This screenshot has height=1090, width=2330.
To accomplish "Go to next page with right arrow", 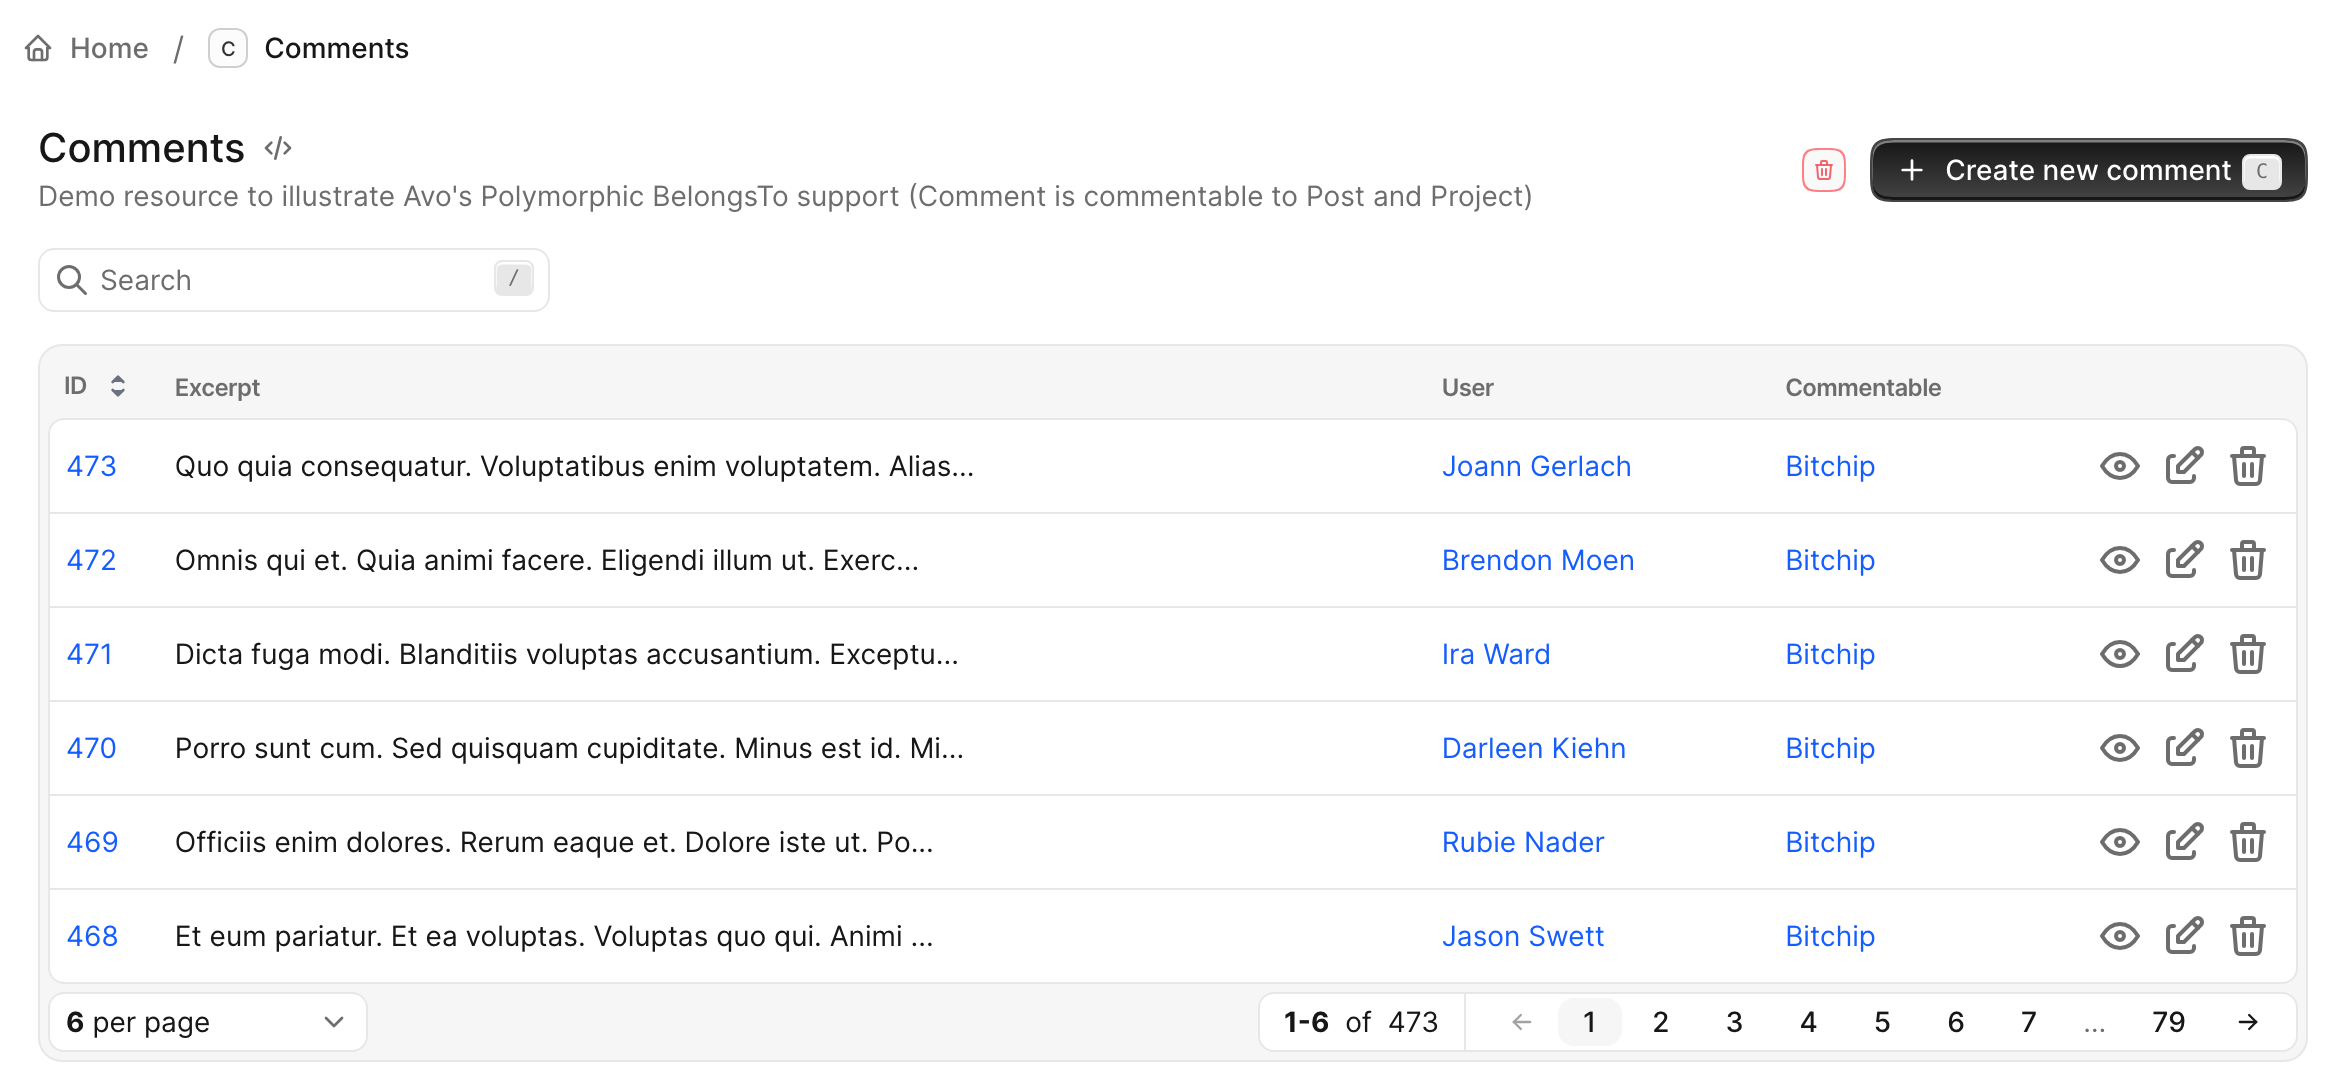I will point(2247,1022).
